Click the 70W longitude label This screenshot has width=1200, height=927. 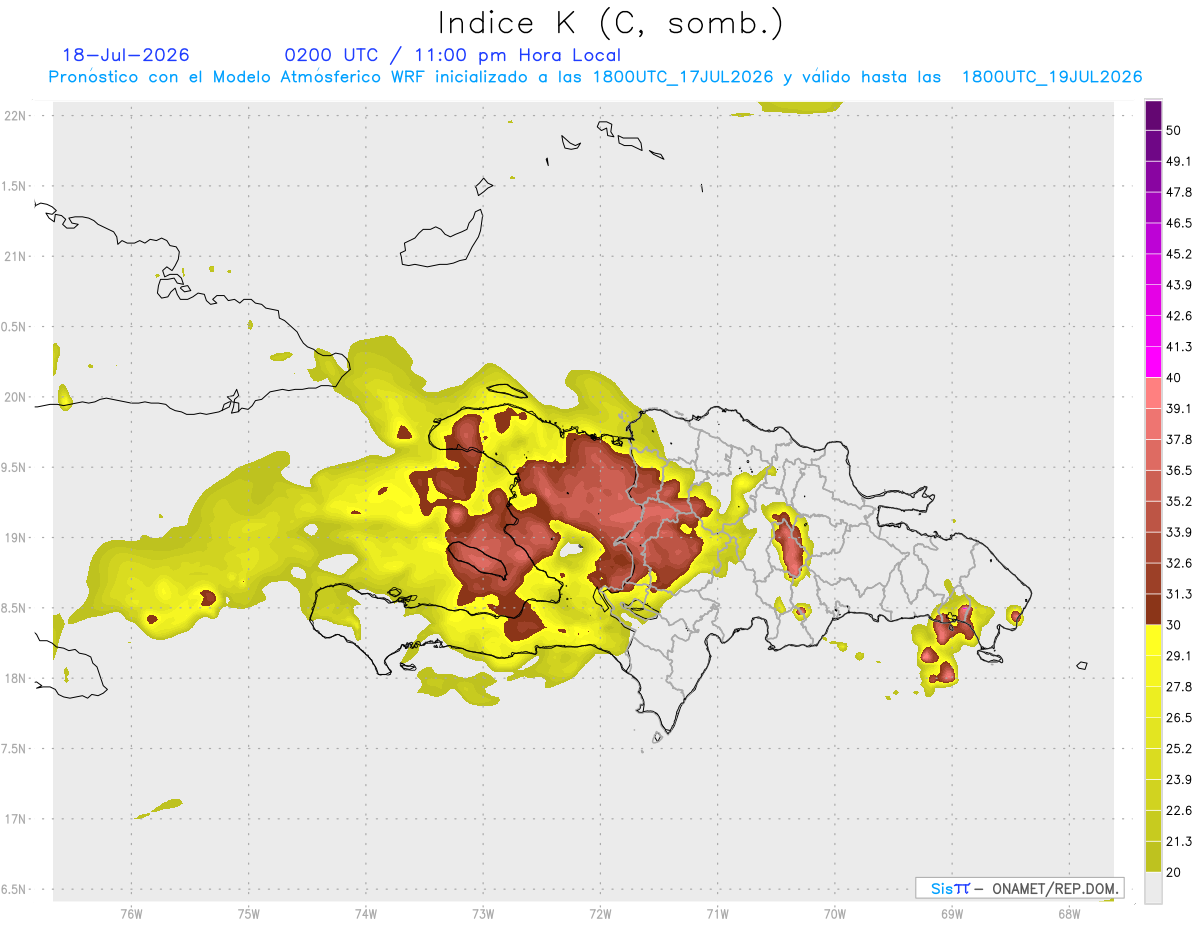pos(835,913)
